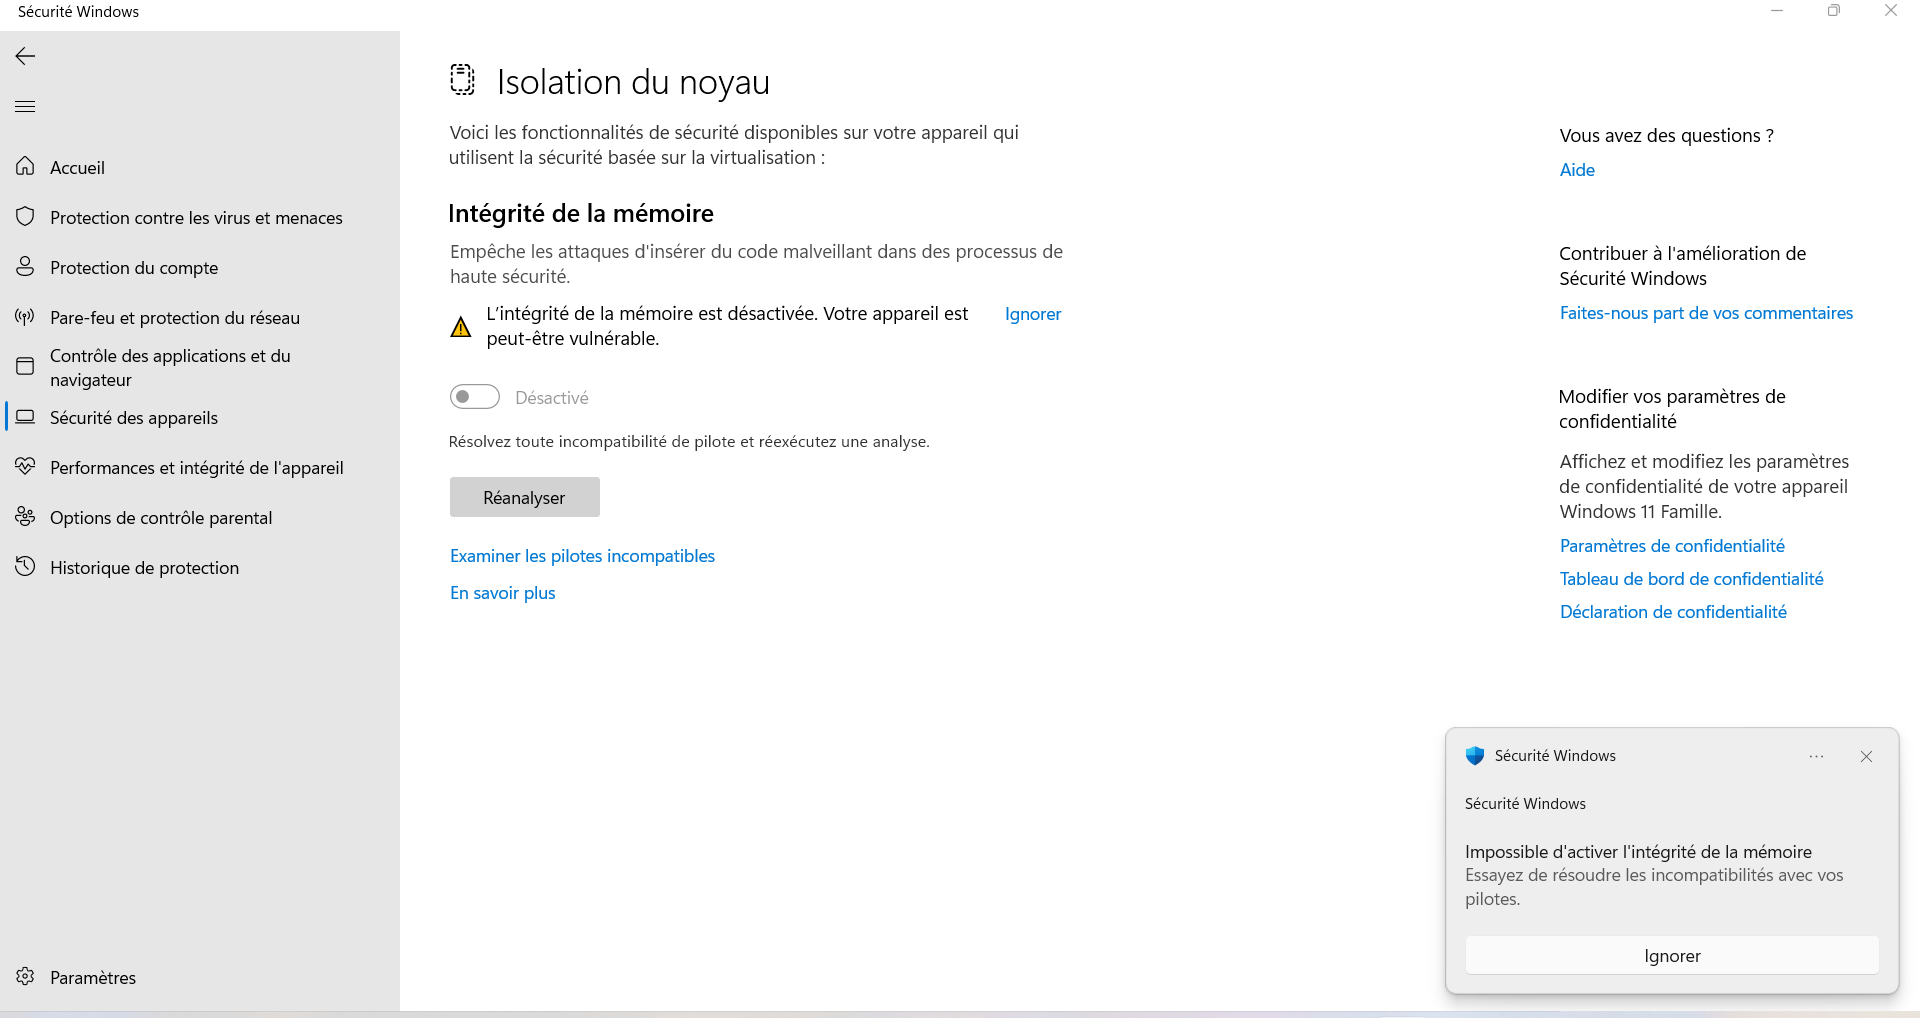Click the core isolation chip icon
Viewport: 1920px width, 1018px height.
coord(462,80)
